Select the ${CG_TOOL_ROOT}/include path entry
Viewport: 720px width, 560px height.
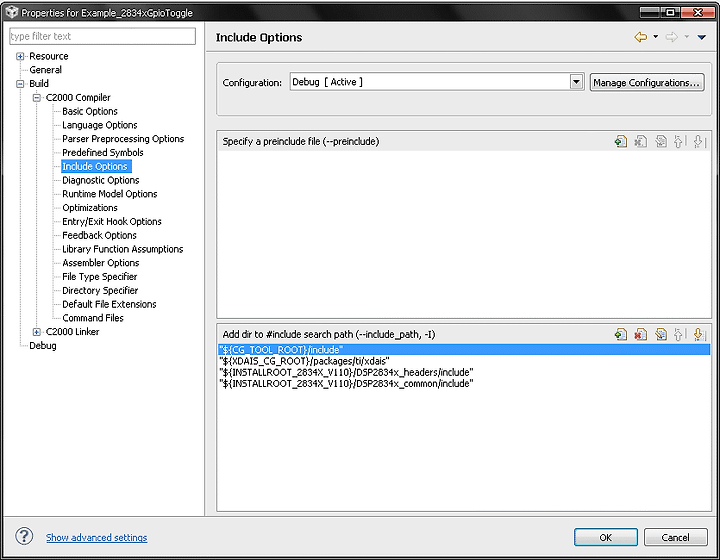tap(464, 350)
